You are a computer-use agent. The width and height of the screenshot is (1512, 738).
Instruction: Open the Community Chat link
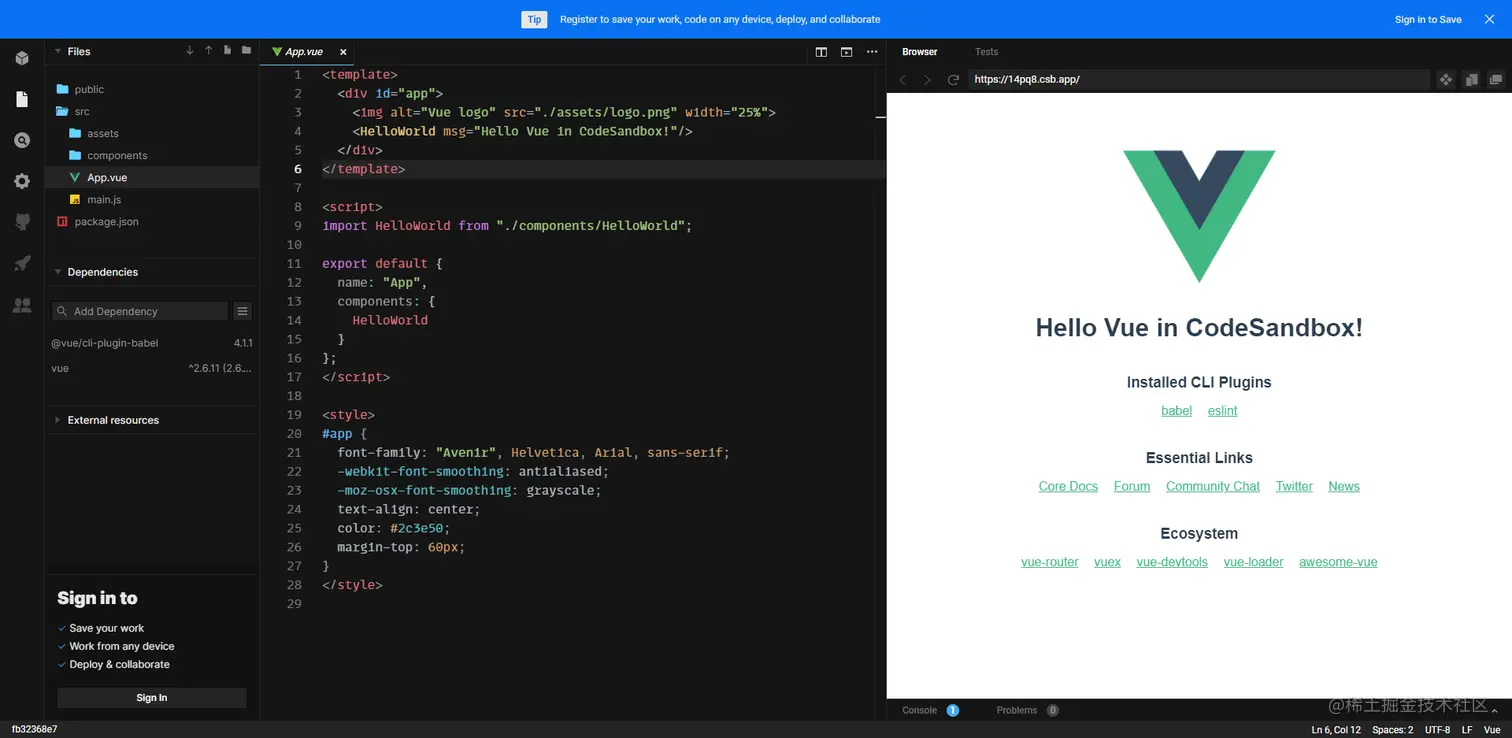coord(1213,486)
